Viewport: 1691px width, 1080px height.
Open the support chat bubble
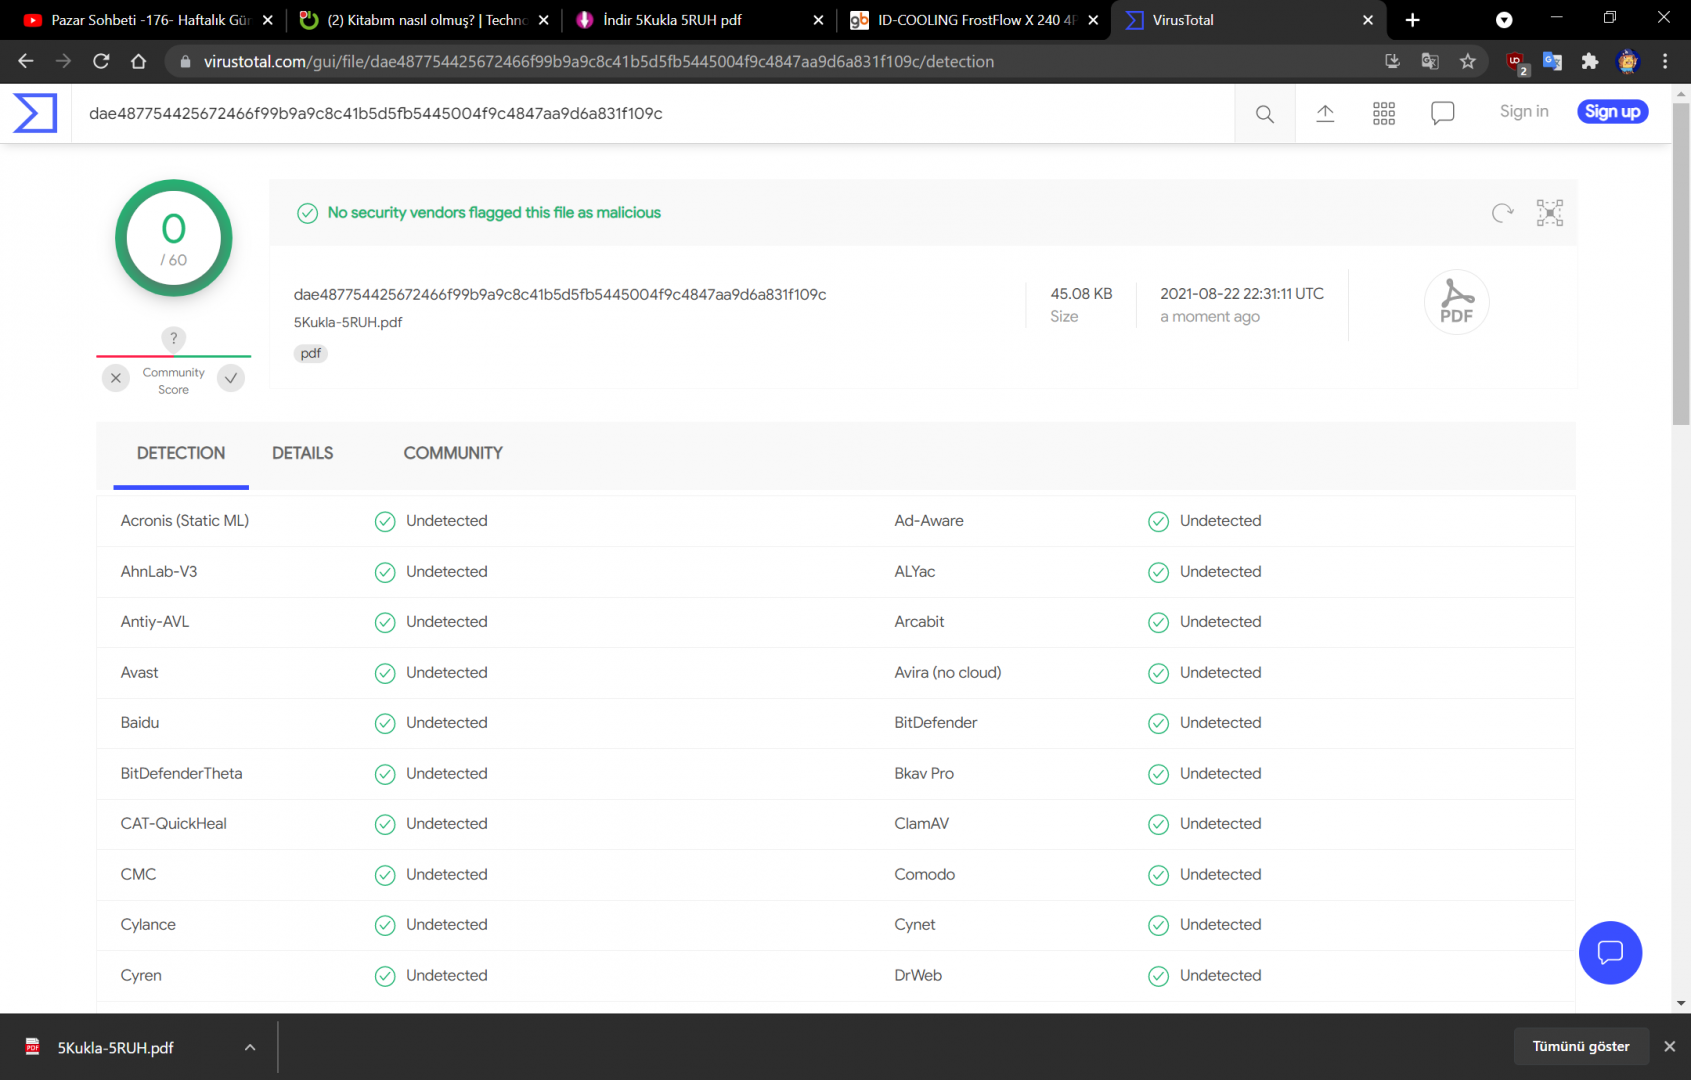tap(1610, 953)
